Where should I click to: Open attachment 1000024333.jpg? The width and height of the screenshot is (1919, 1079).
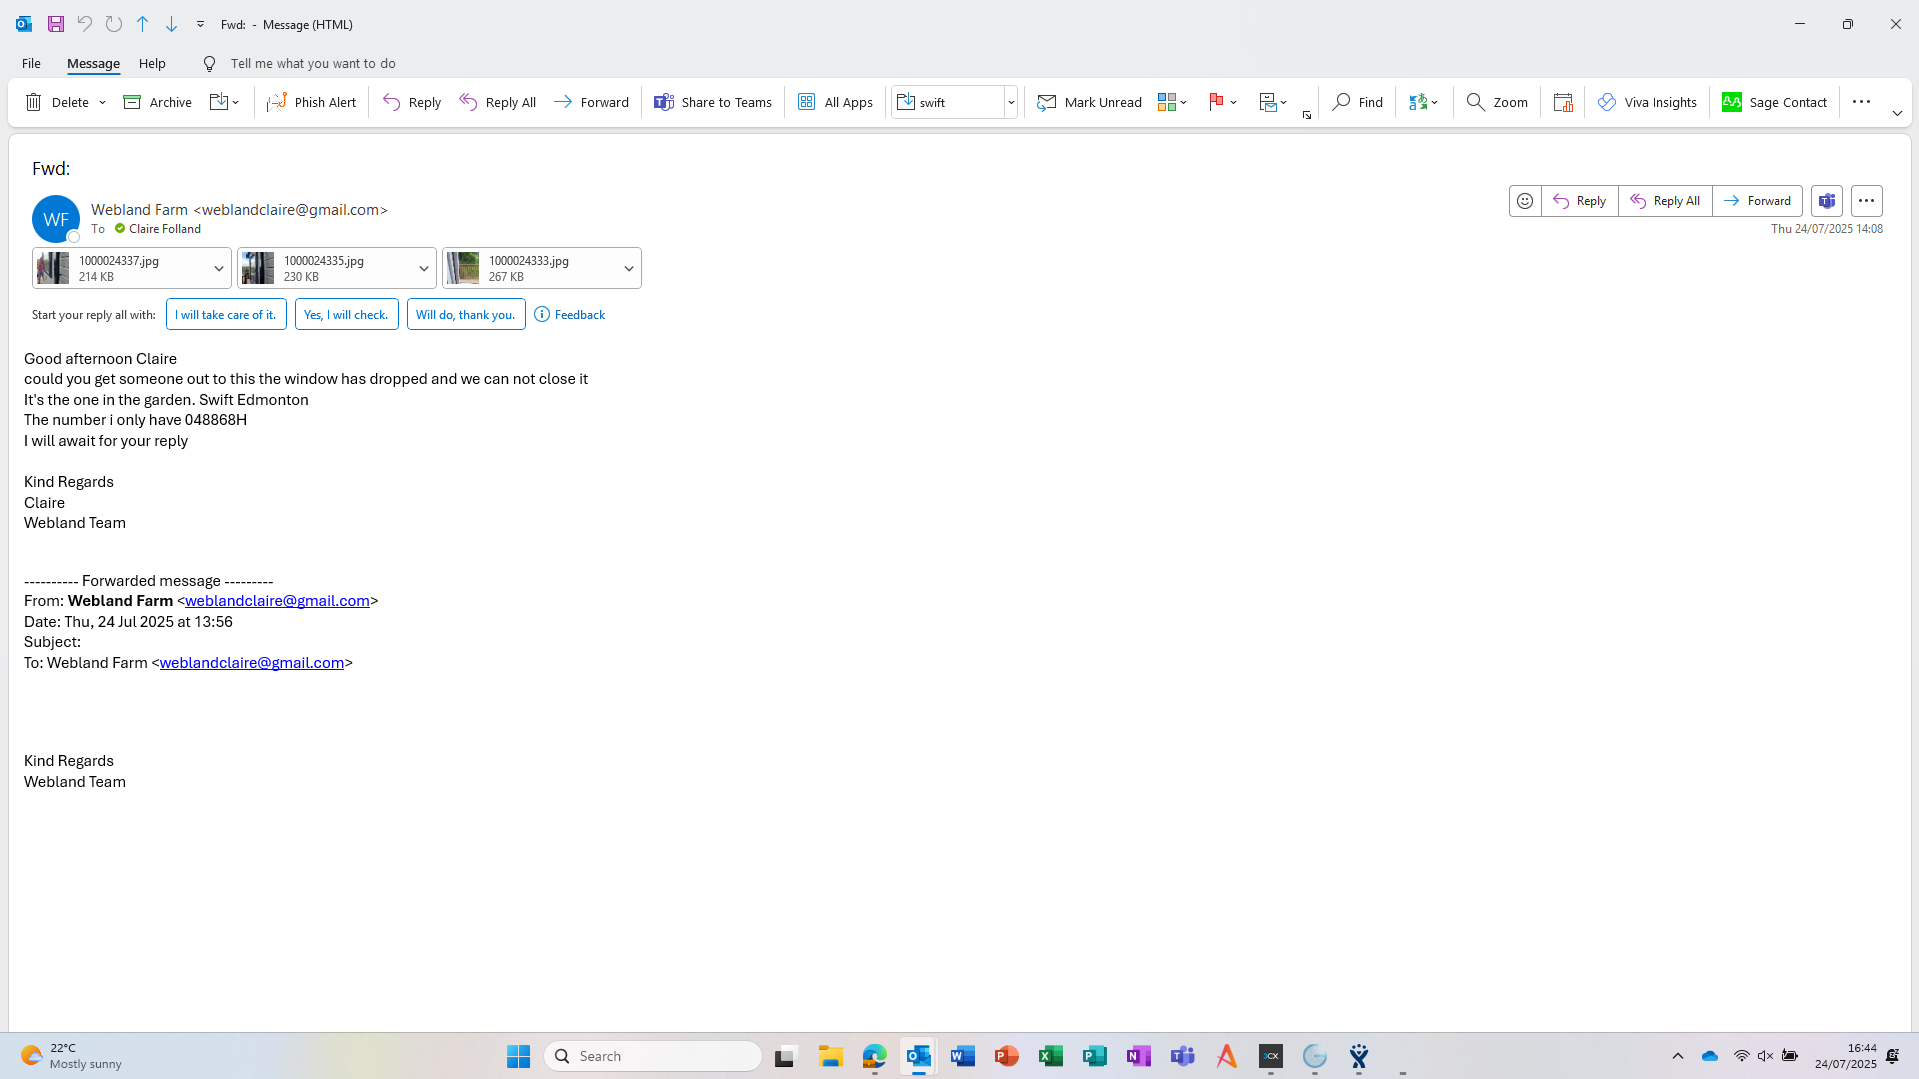point(529,268)
